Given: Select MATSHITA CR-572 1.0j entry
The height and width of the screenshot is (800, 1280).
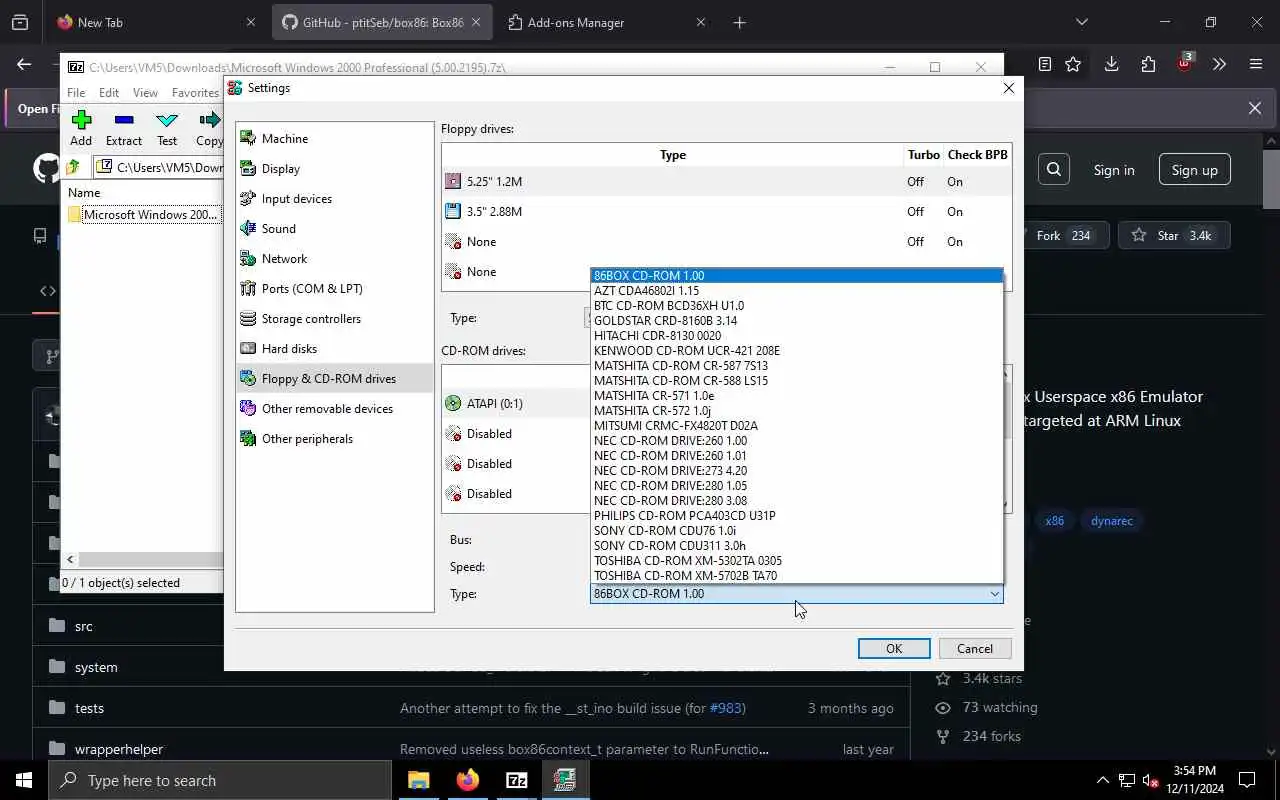Looking at the screenshot, I should [796, 410].
